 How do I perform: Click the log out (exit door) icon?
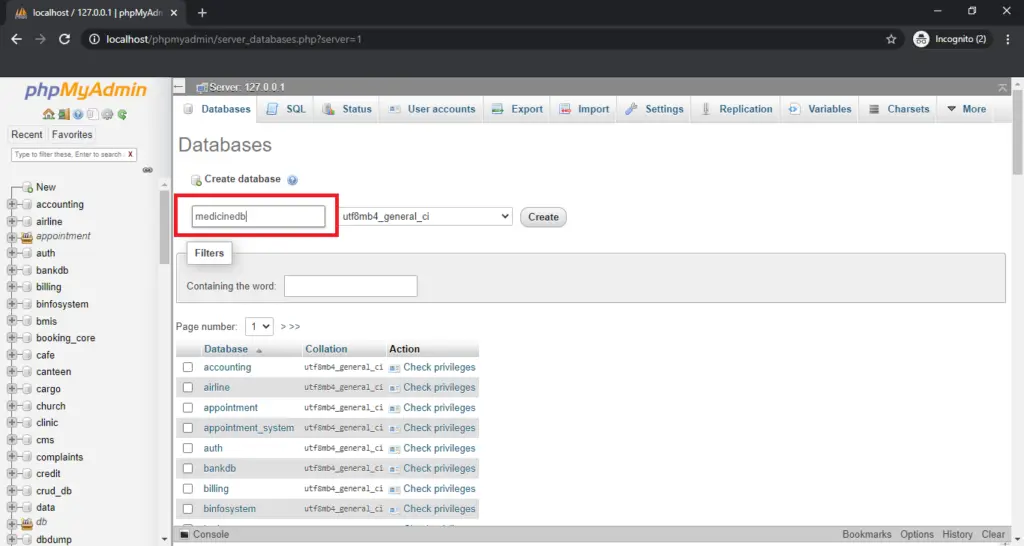[x=63, y=114]
